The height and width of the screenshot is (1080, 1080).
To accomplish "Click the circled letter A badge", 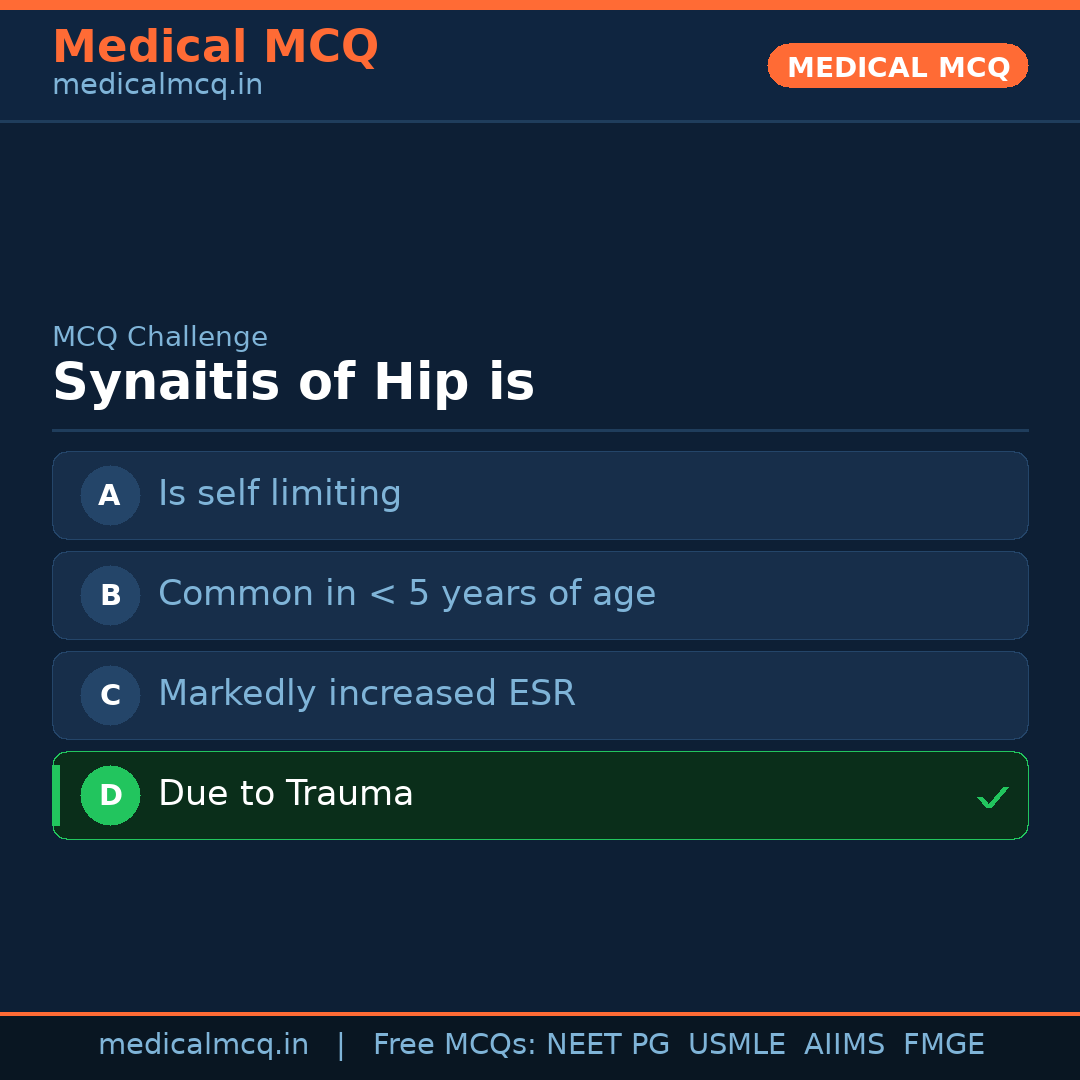I will tap(110, 495).
